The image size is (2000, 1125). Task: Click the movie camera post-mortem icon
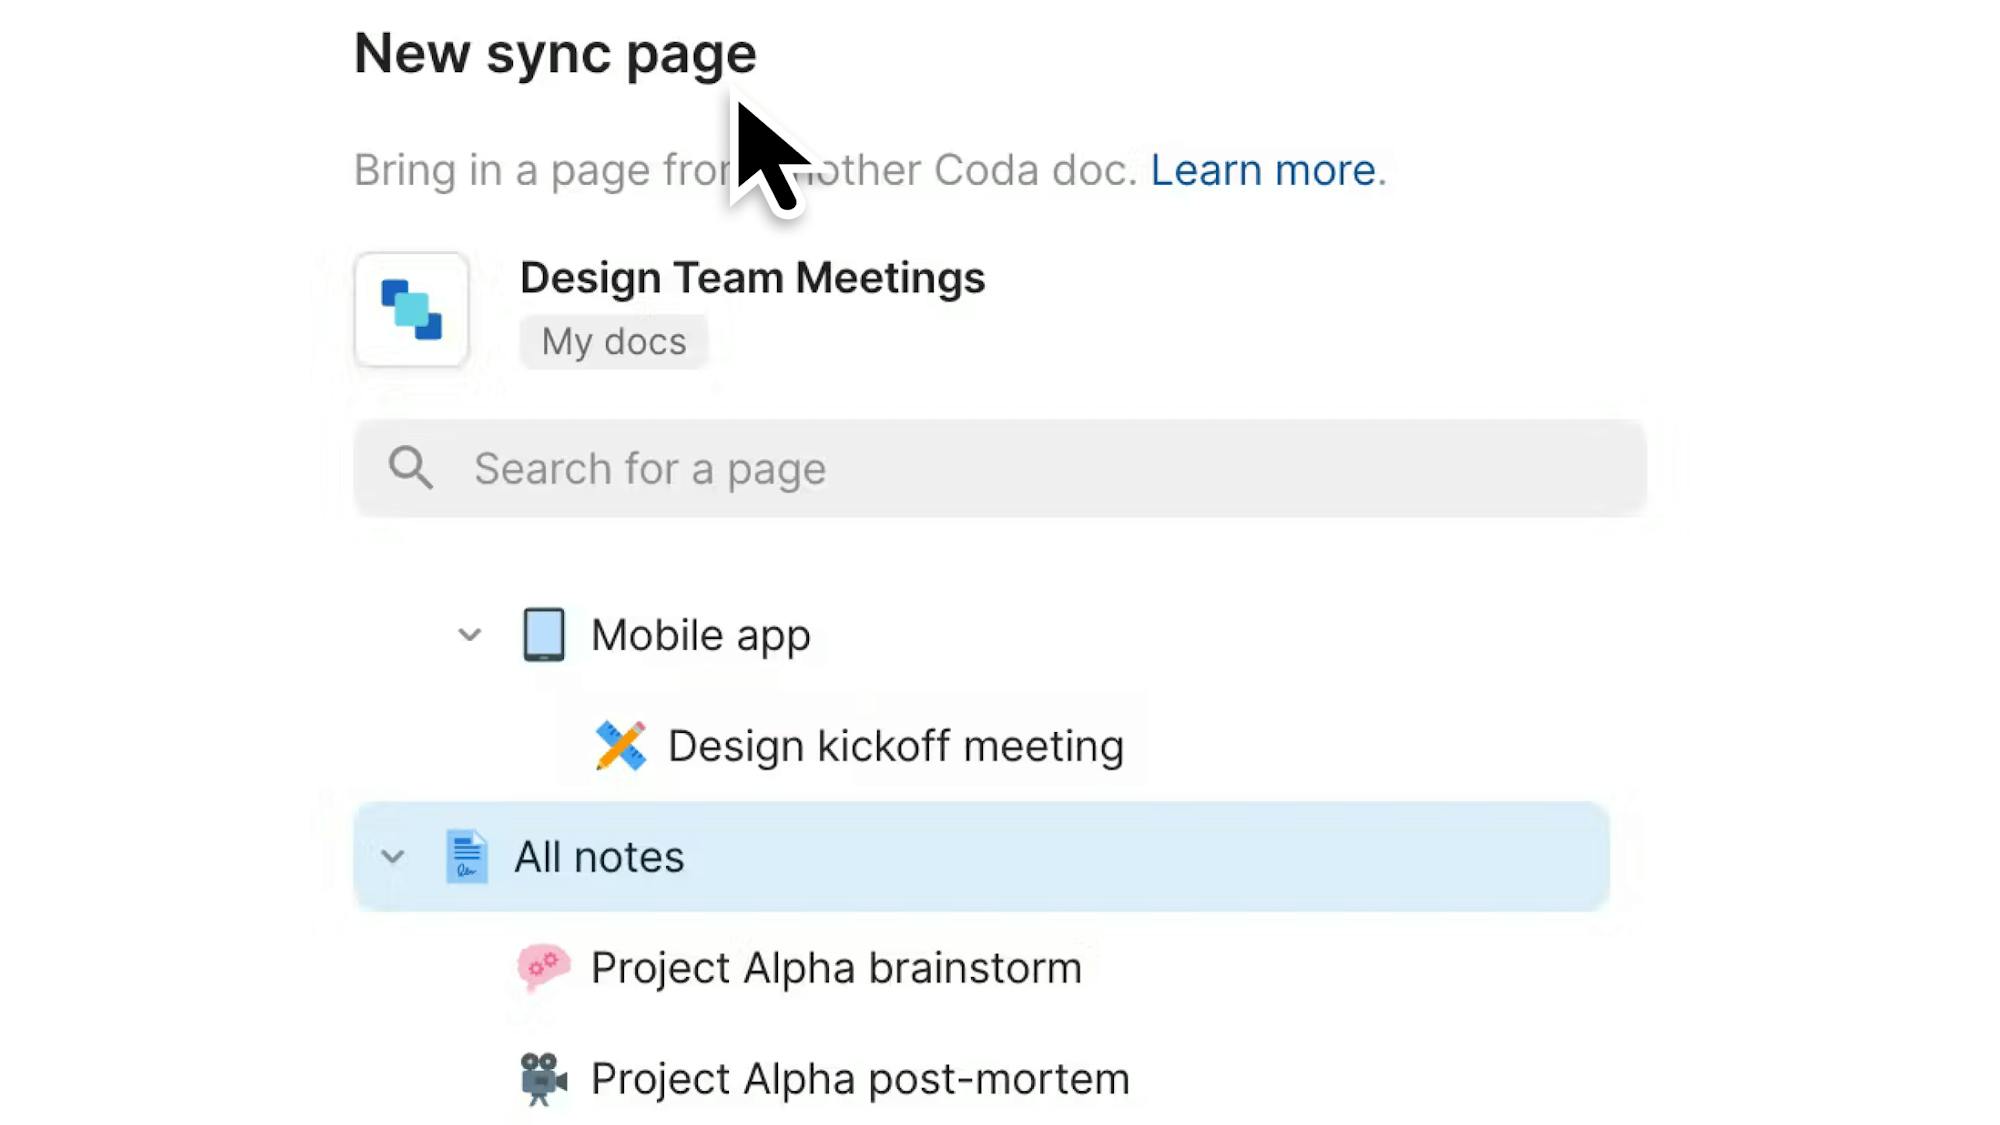click(543, 1079)
